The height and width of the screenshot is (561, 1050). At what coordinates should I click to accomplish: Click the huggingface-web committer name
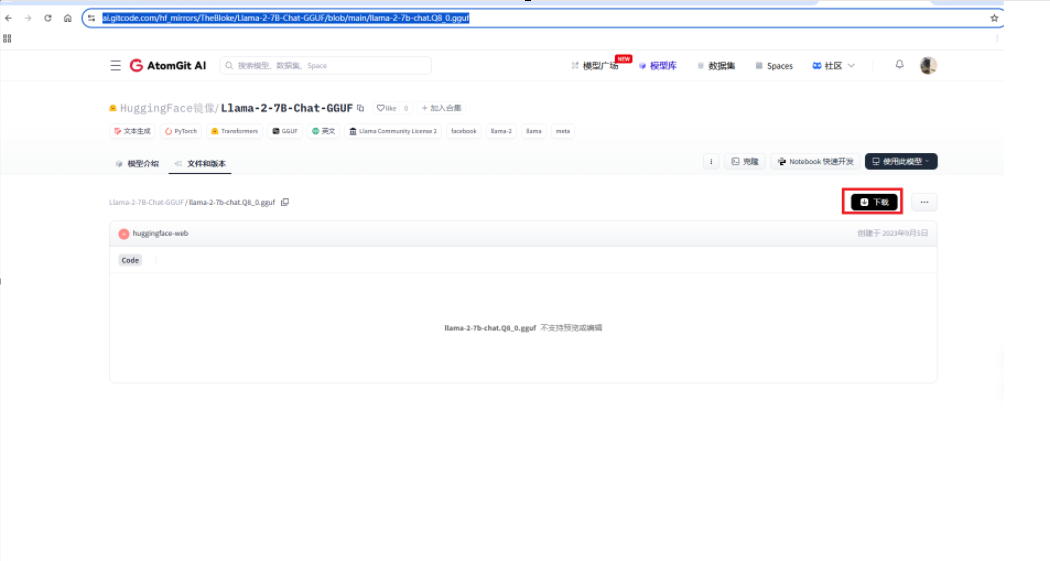(160, 234)
